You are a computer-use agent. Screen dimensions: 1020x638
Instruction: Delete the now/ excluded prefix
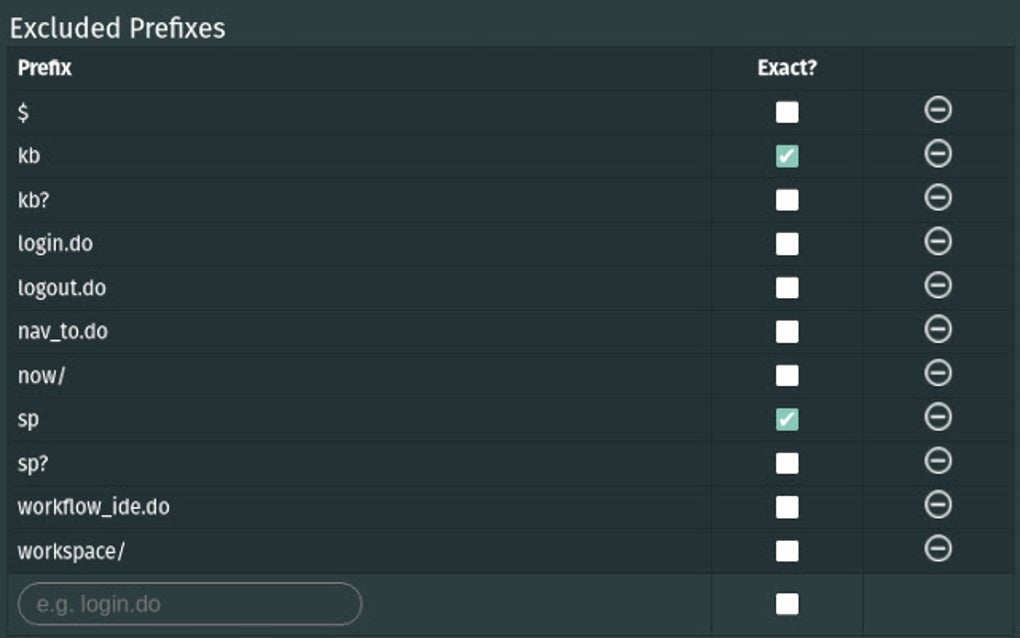coord(935,375)
